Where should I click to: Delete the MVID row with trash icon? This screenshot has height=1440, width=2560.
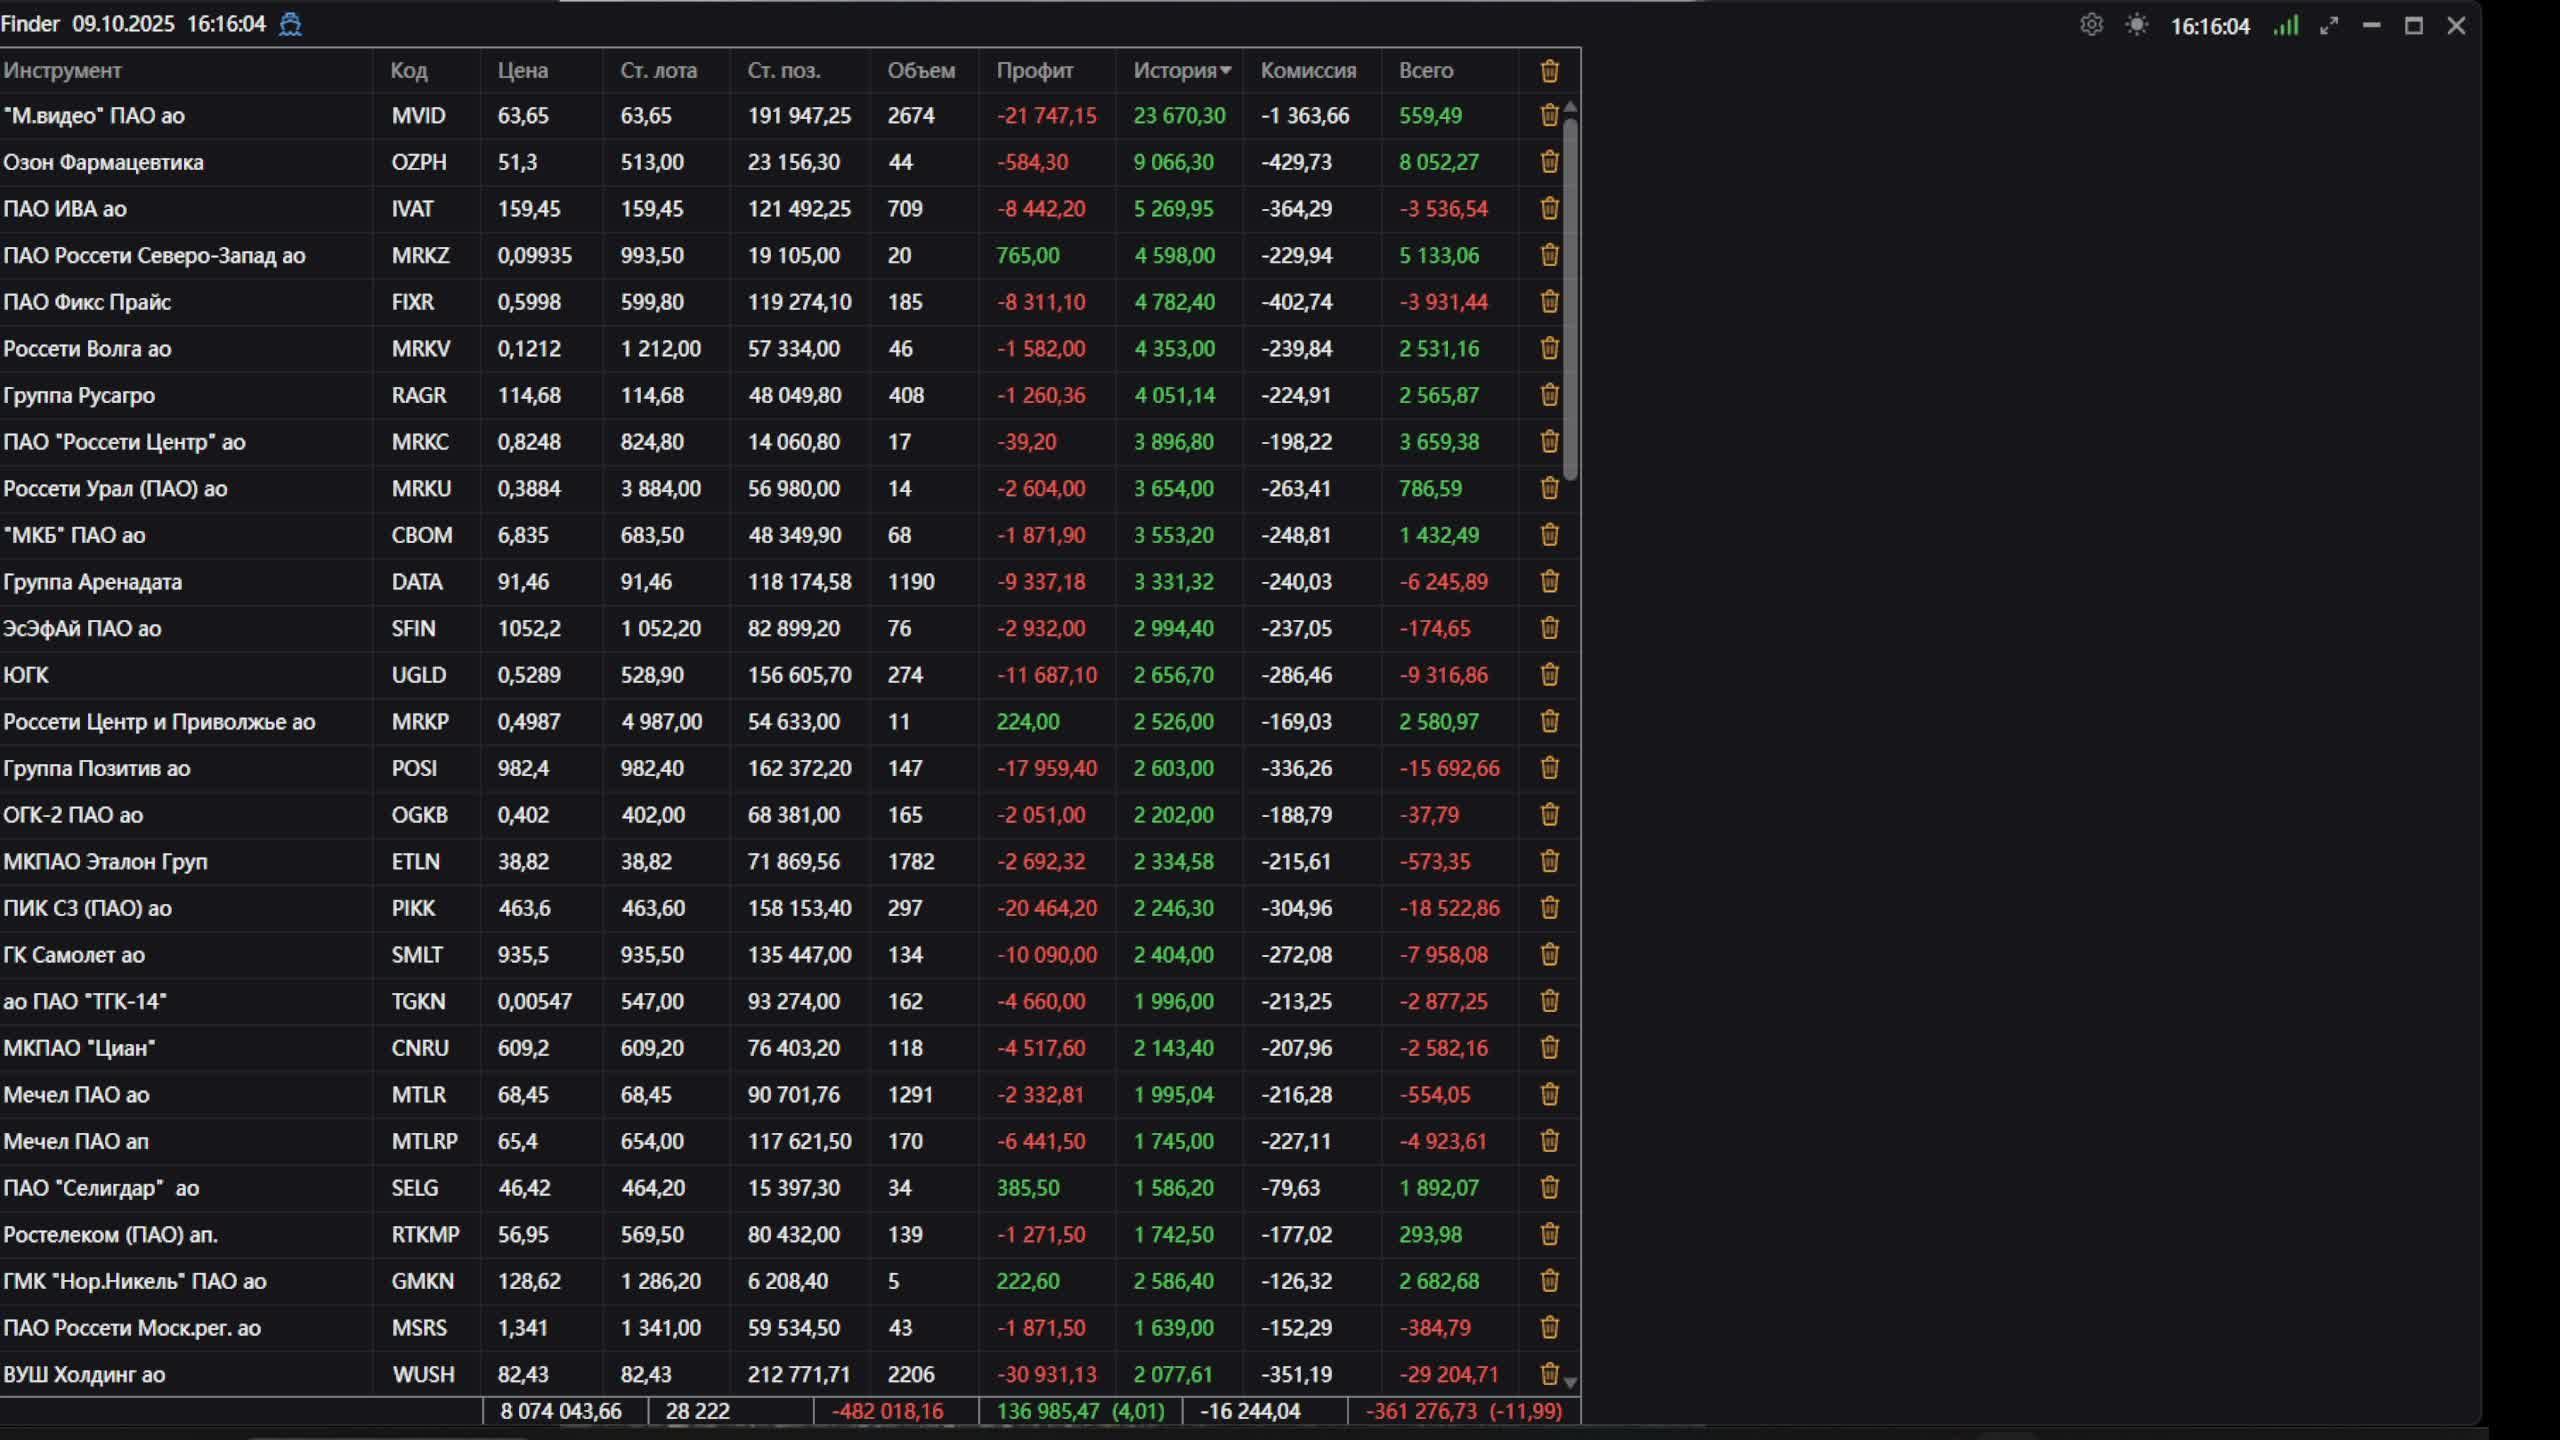1549,115
